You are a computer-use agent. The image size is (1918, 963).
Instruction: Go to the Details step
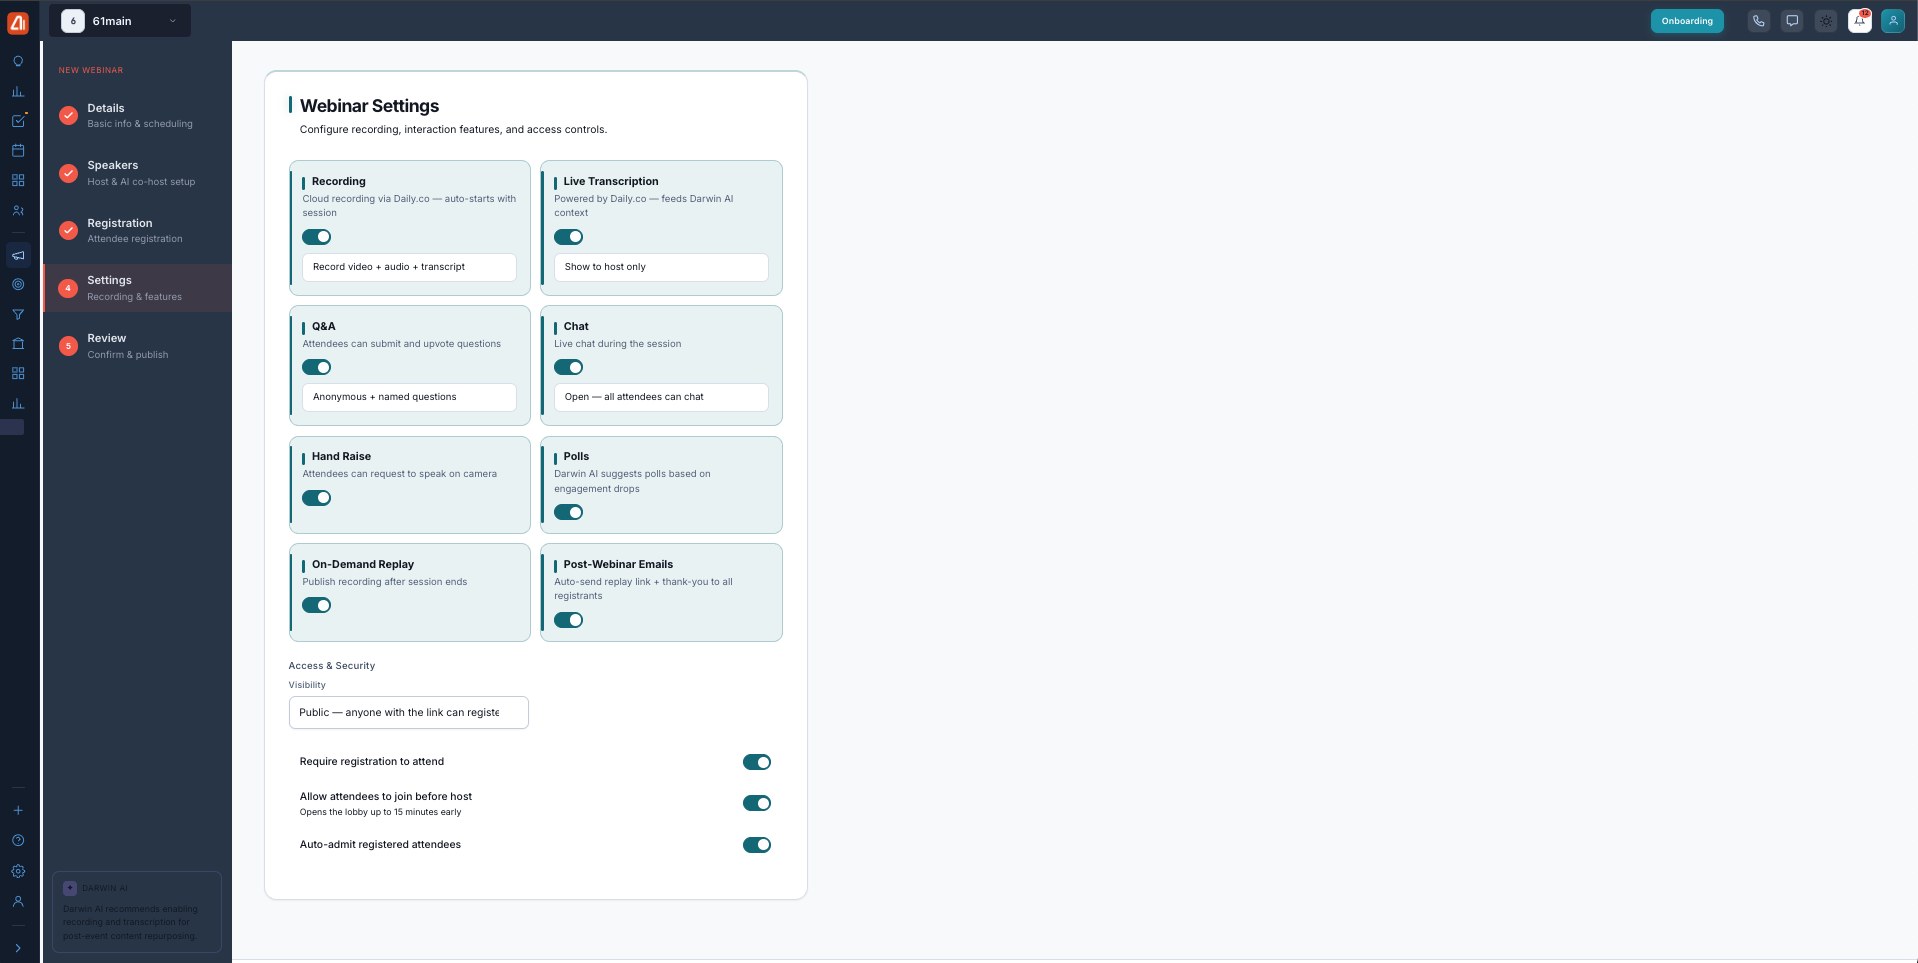tap(137, 115)
